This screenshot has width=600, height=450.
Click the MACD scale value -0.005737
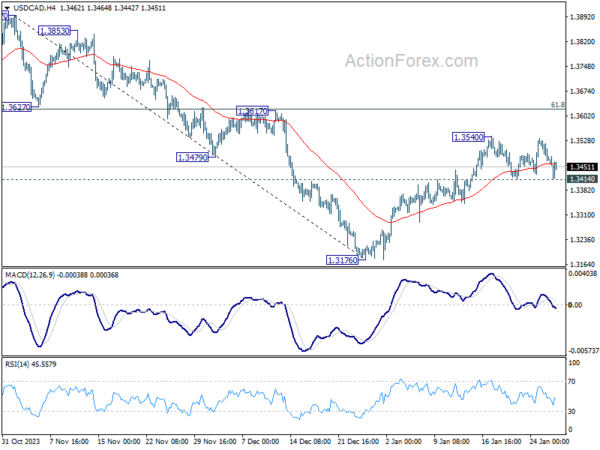tap(584, 351)
